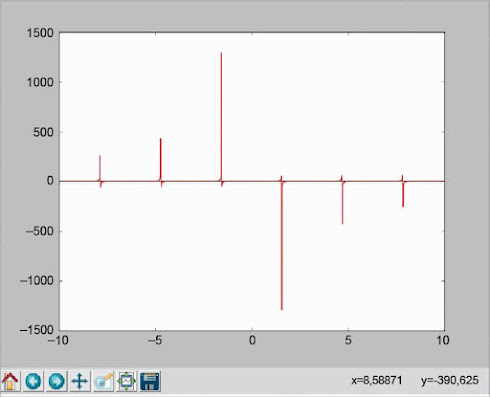This screenshot has height=397, width=490.
Task: Click the deepest red spike bottom near −1300
Action: pyautogui.click(x=282, y=309)
